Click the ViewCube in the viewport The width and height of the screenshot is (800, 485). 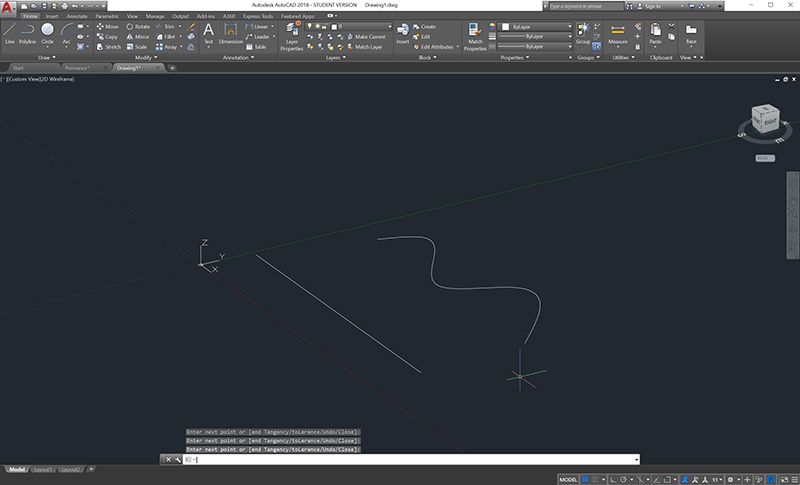pos(765,119)
